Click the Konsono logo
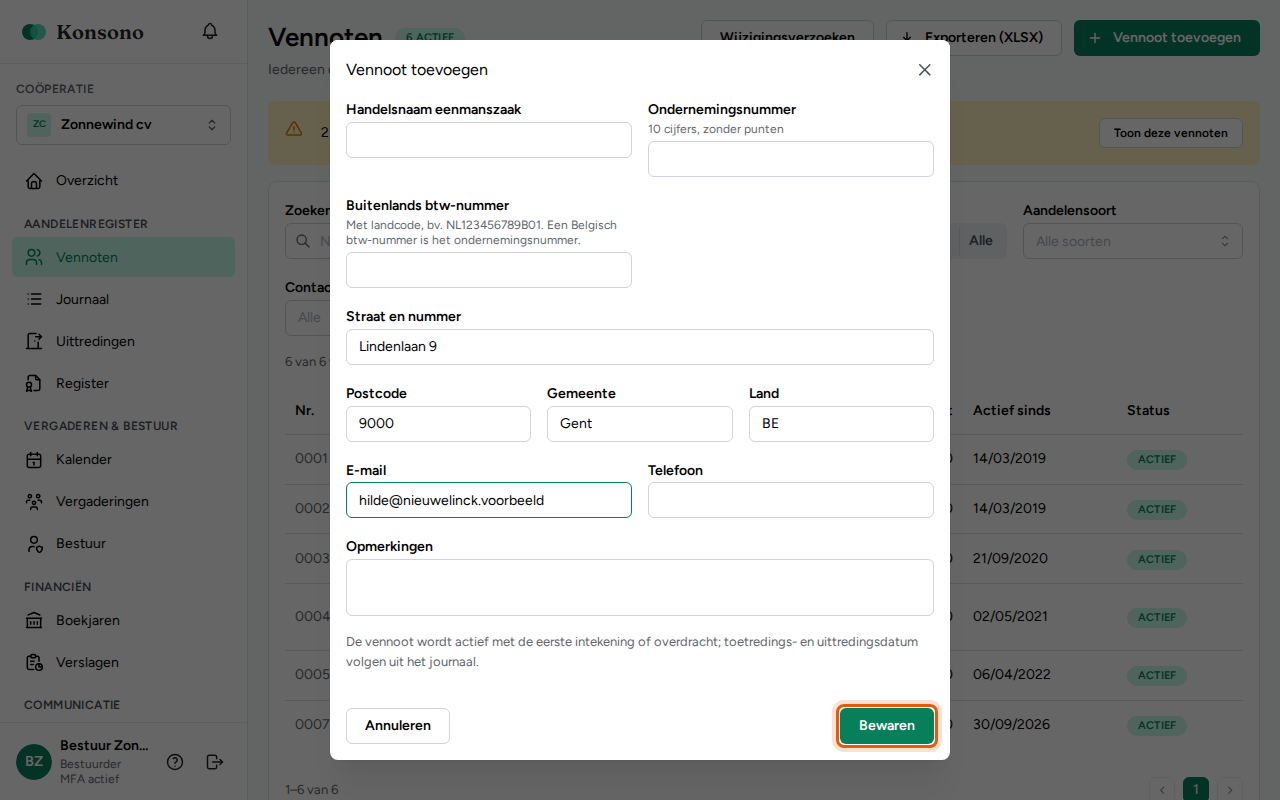Image resolution: width=1280 pixels, height=800 pixels. click(83, 32)
